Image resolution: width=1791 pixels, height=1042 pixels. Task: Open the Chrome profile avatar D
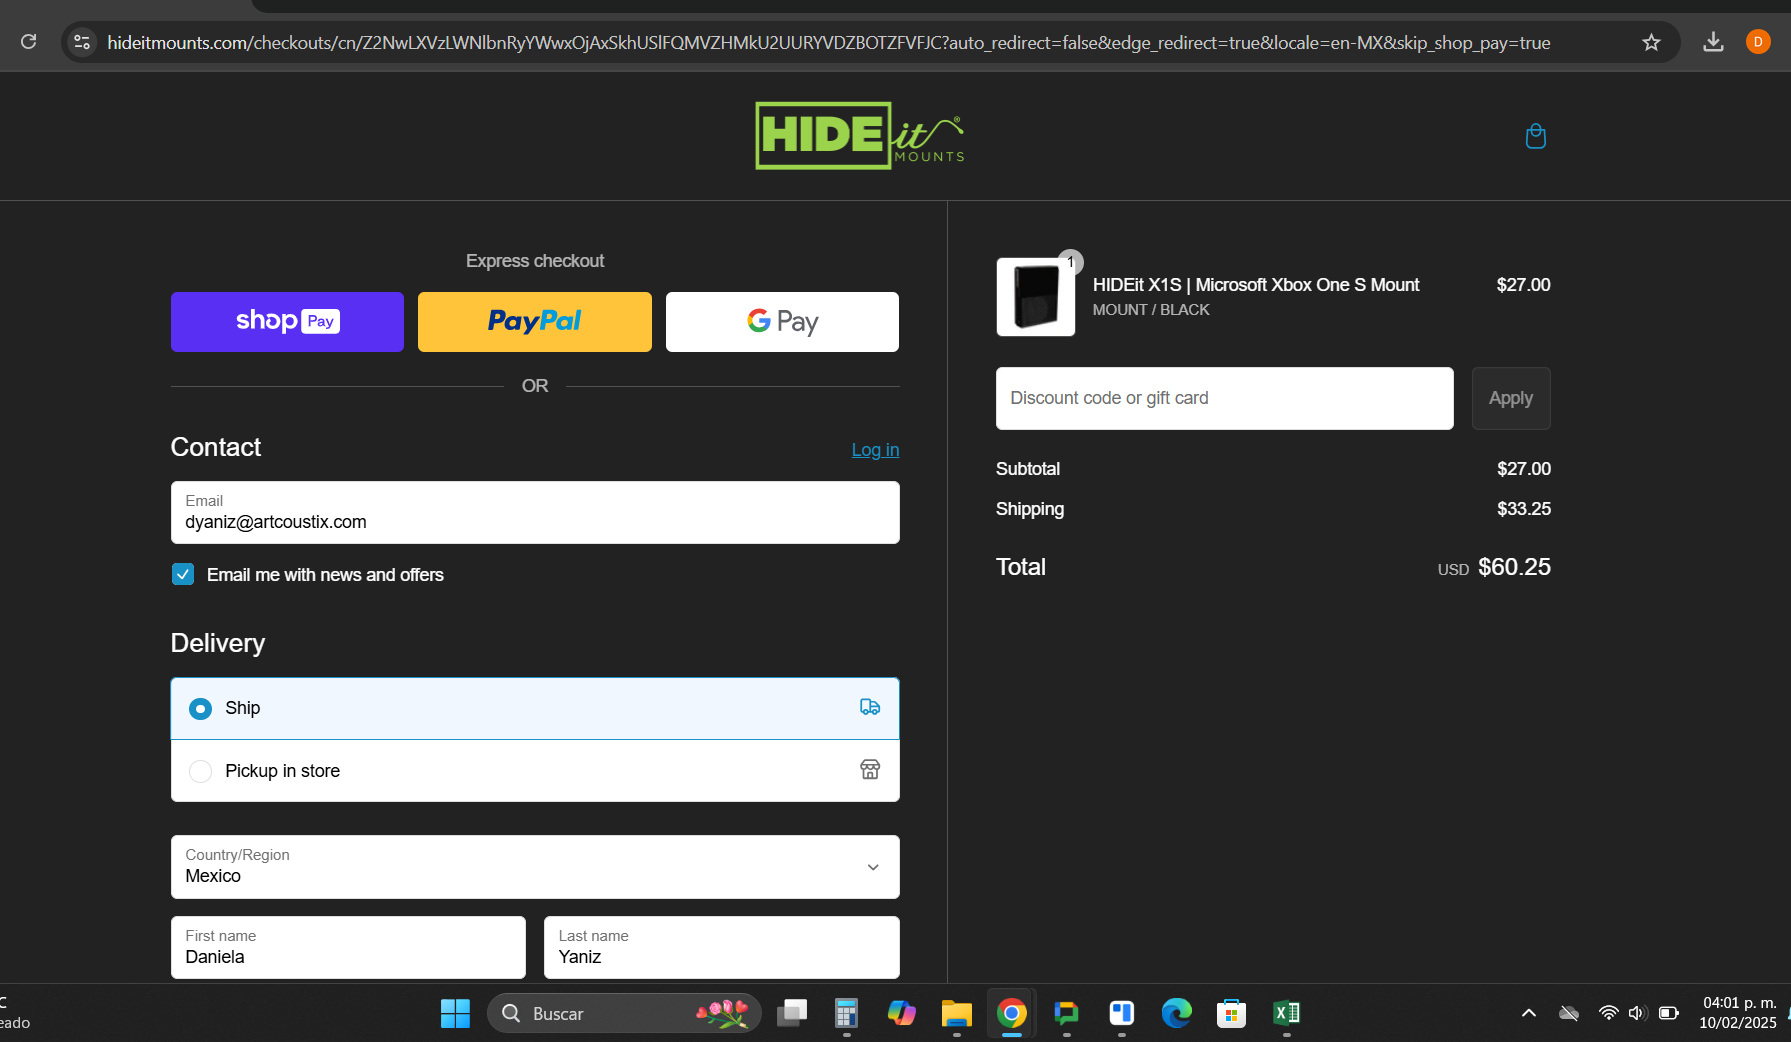(1758, 42)
